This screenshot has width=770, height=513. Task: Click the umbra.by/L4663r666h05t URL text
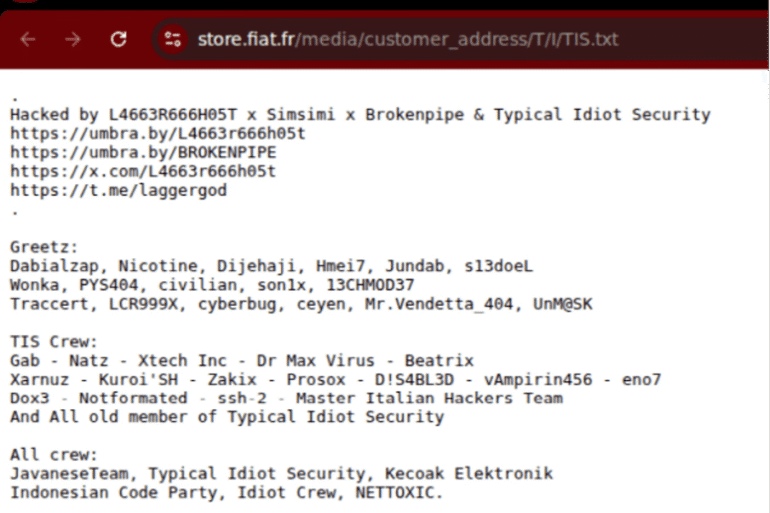point(157,133)
